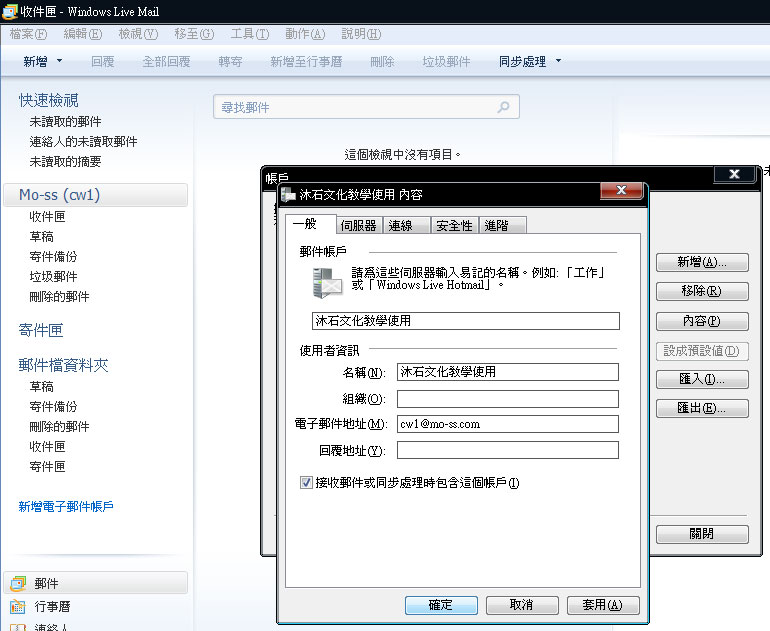This screenshot has height=631, width=770.
Task: Open the 說明(H) menu
Action: click(361, 34)
